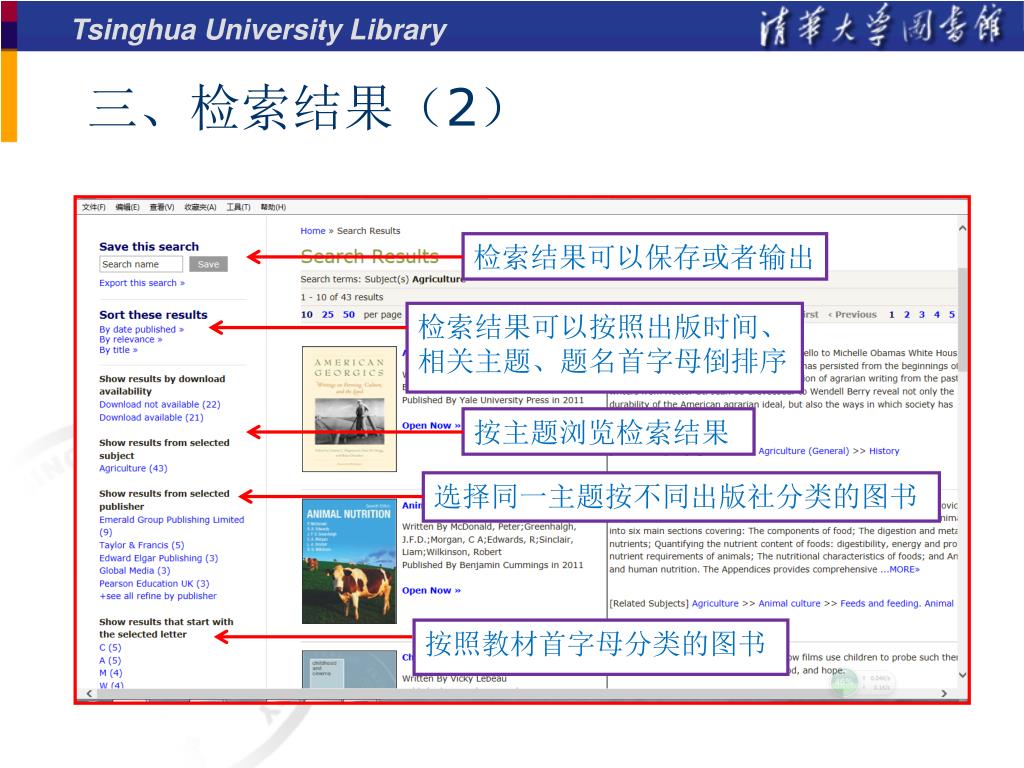Set 50 results per page
Image resolution: width=1024 pixels, height=768 pixels.
(x=349, y=314)
